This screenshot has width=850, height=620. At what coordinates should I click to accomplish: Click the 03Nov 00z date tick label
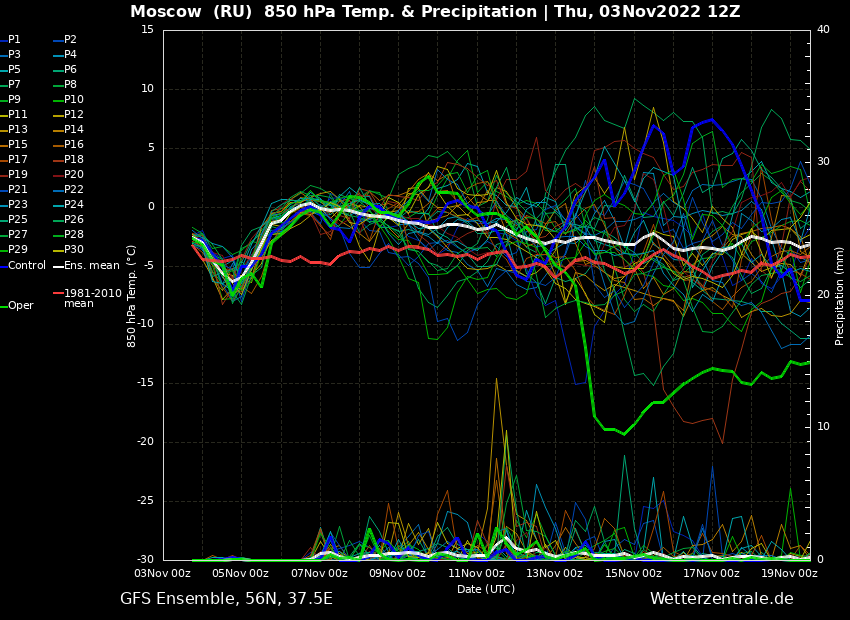[163, 574]
